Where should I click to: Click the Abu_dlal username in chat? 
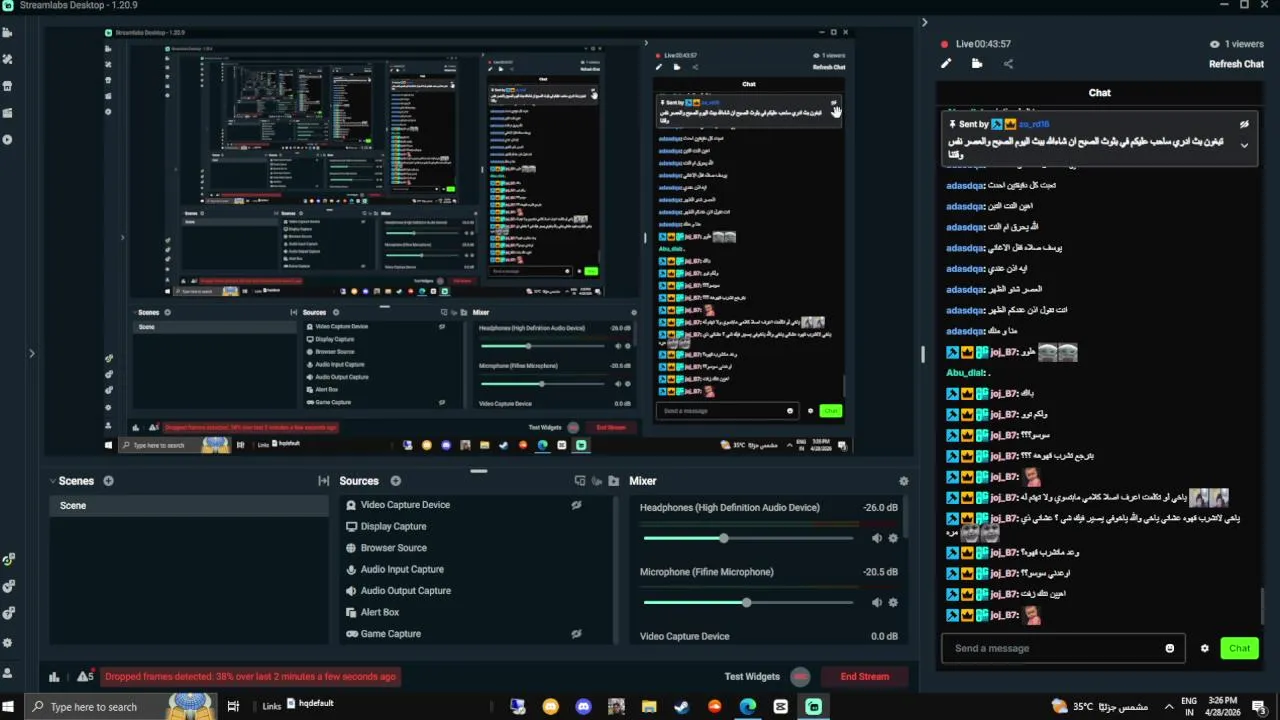point(964,373)
